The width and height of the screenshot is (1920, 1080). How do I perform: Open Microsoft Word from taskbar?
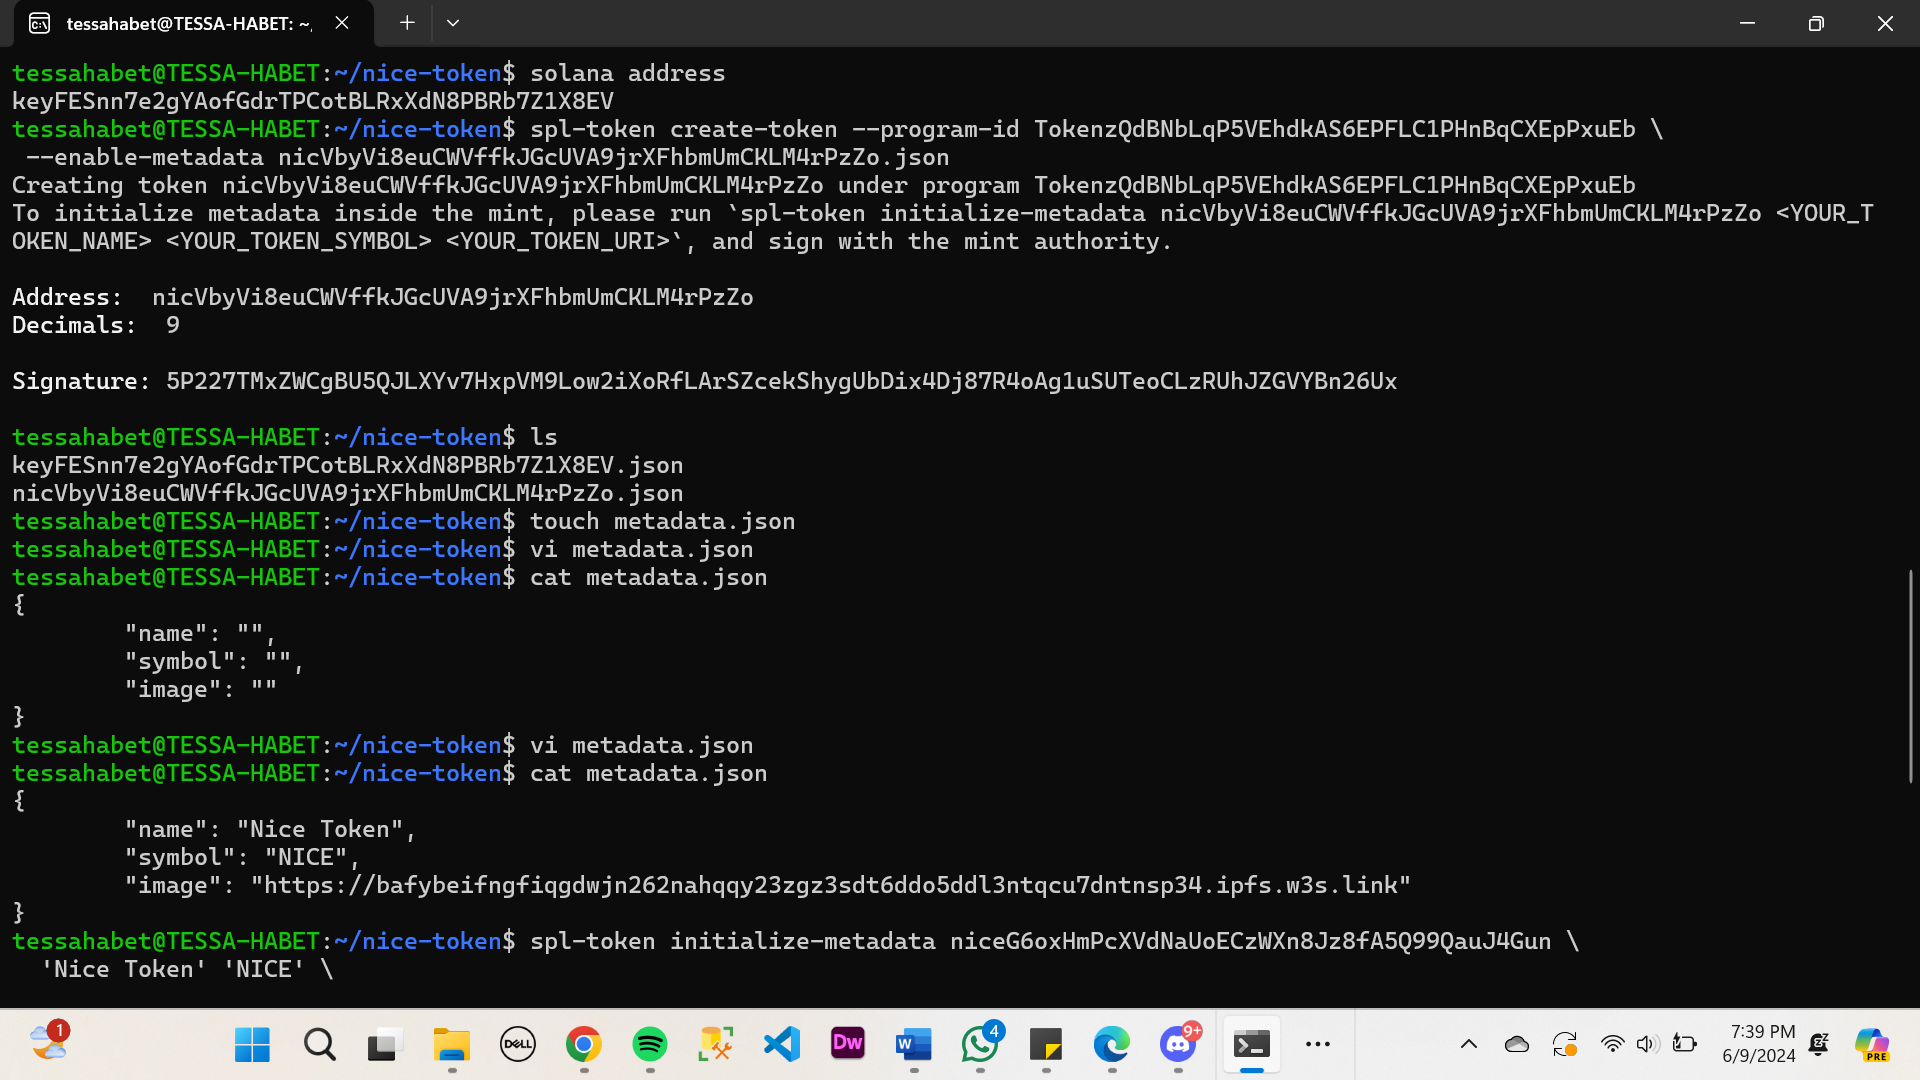[x=913, y=1044]
